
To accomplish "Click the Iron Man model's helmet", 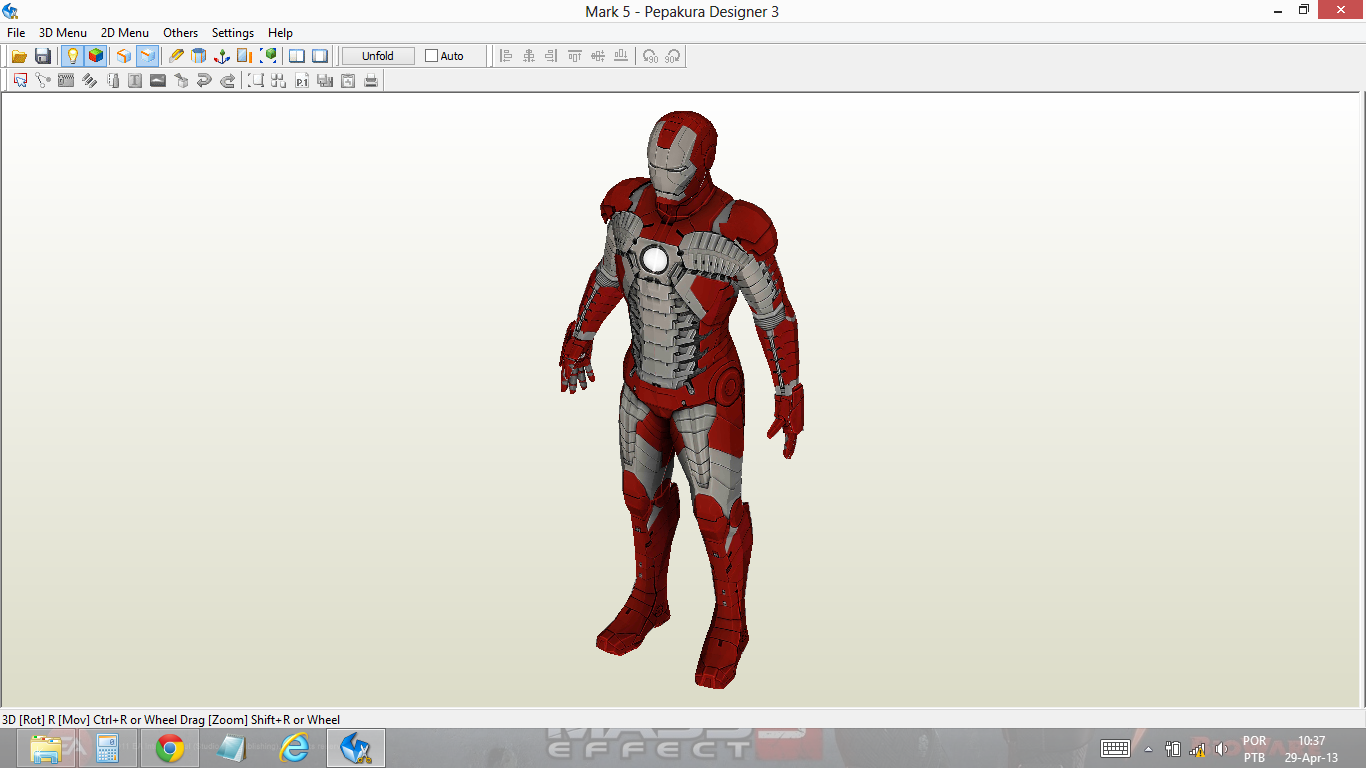I will pyautogui.click(x=681, y=155).
